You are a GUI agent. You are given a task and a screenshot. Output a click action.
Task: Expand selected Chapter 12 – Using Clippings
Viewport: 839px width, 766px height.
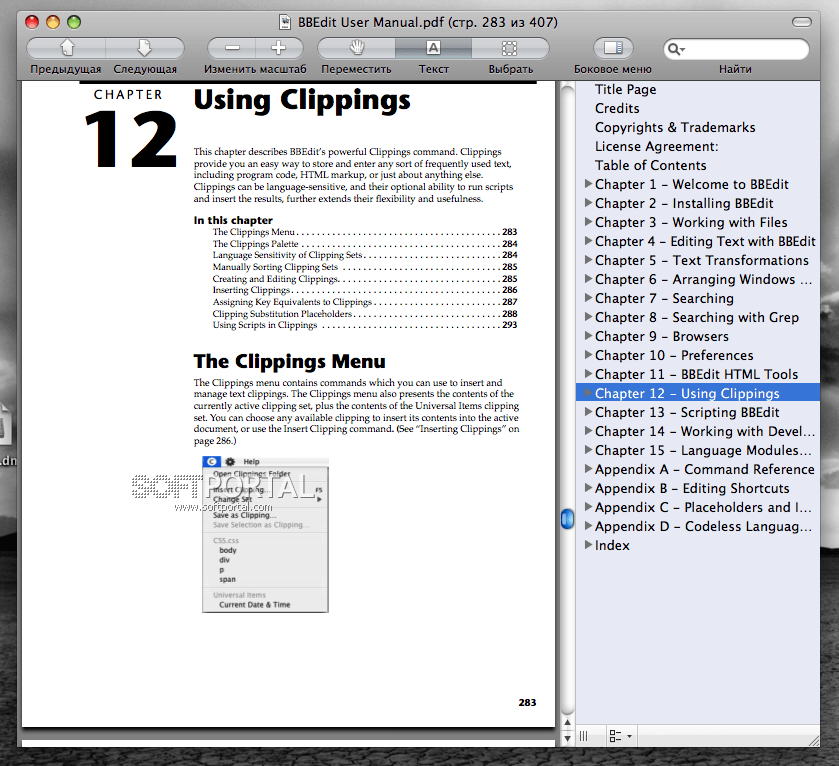click(x=588, y=393)
